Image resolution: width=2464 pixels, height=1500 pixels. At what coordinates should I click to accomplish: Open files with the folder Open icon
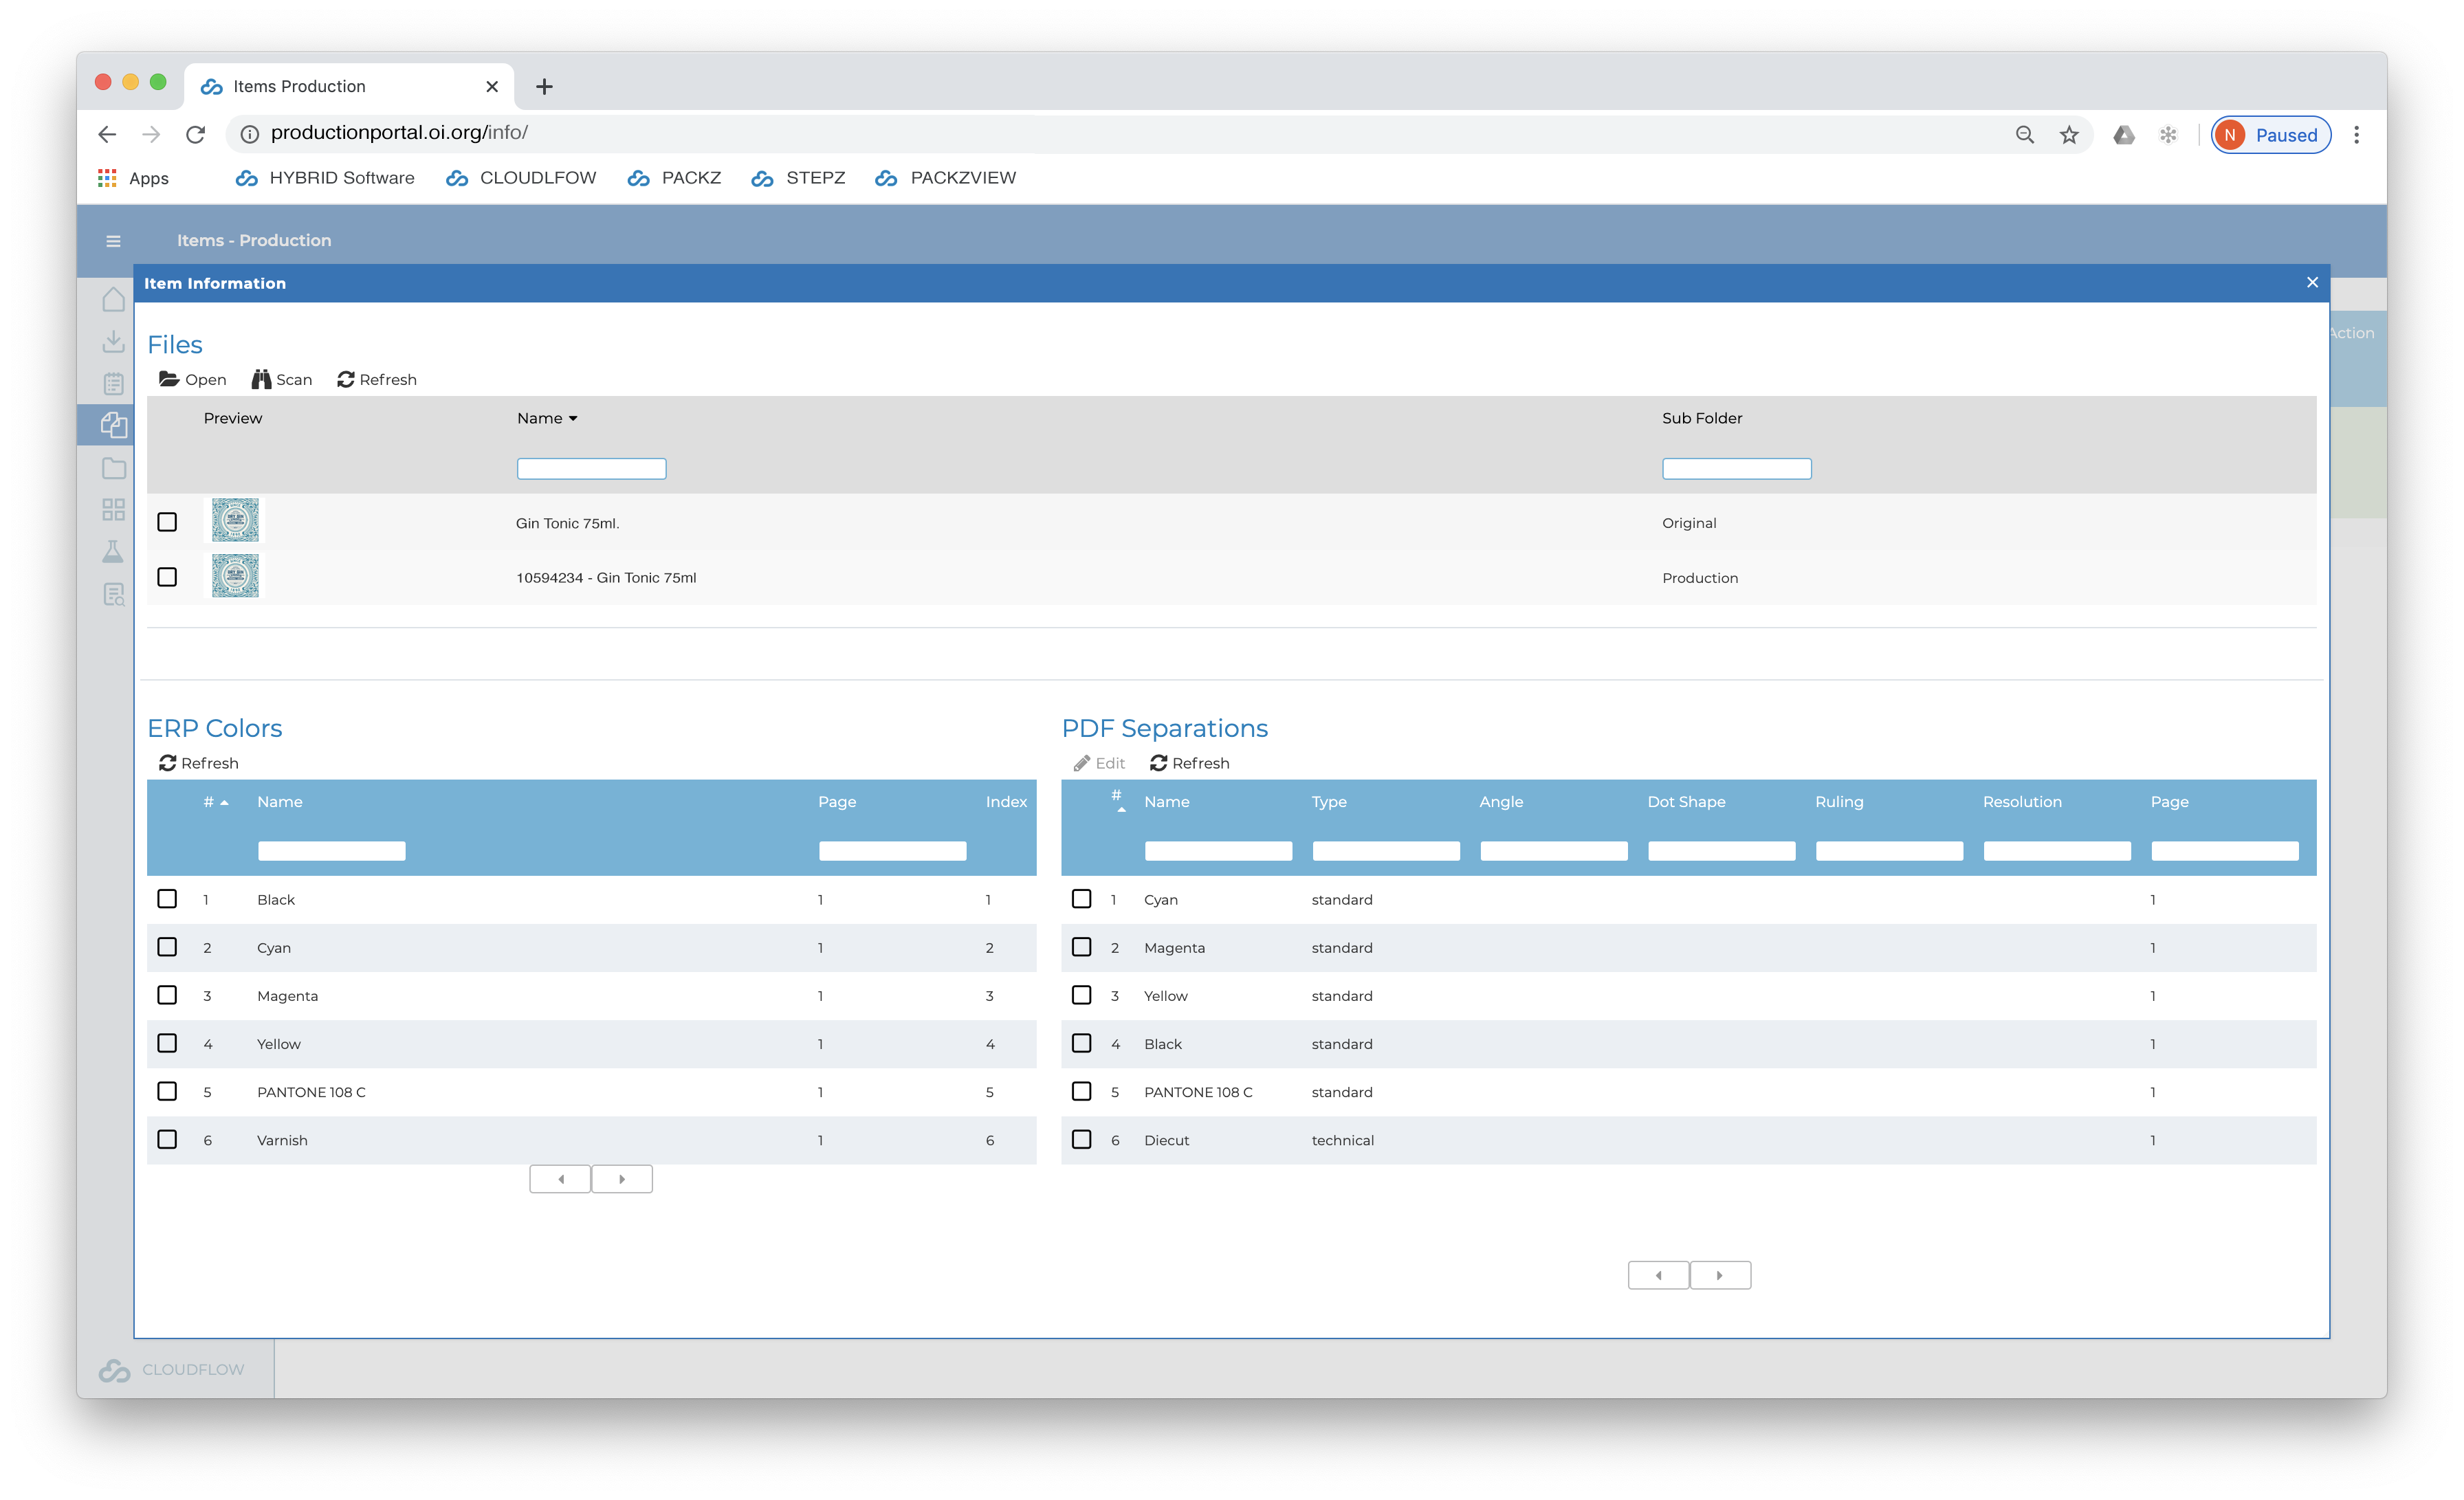pos(169,379)
